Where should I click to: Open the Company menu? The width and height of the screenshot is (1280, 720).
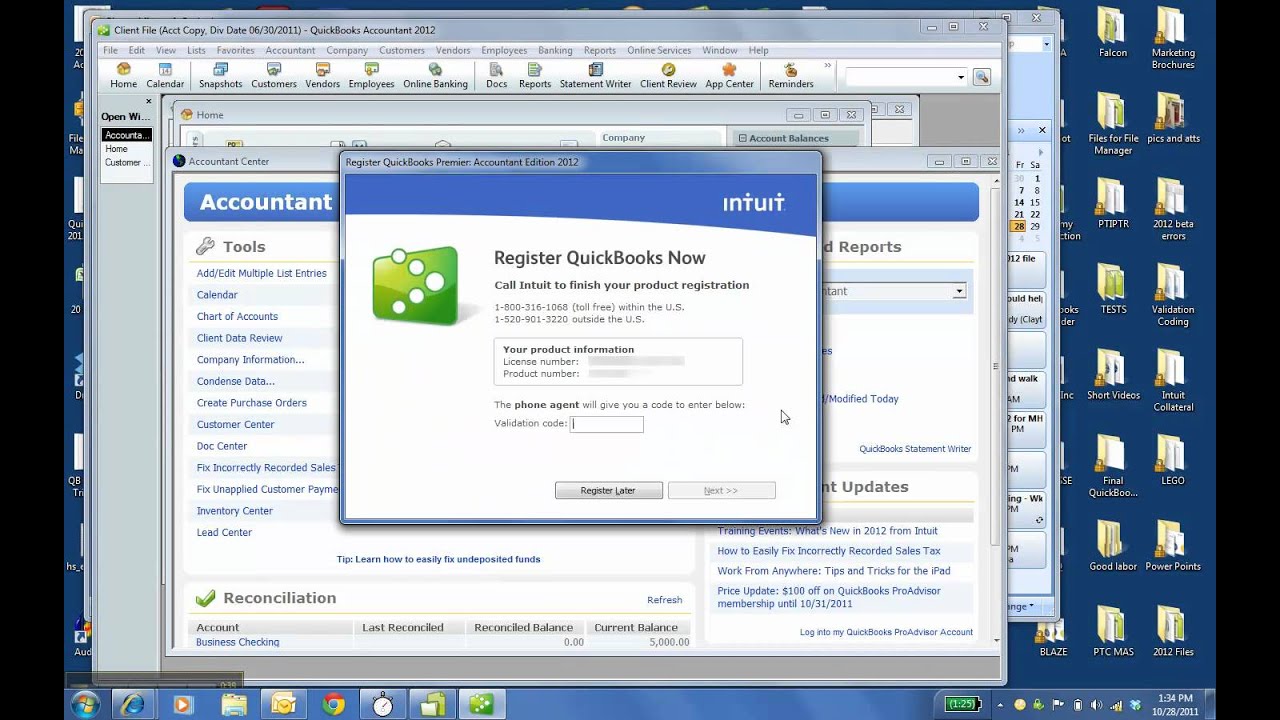[347, 50]
